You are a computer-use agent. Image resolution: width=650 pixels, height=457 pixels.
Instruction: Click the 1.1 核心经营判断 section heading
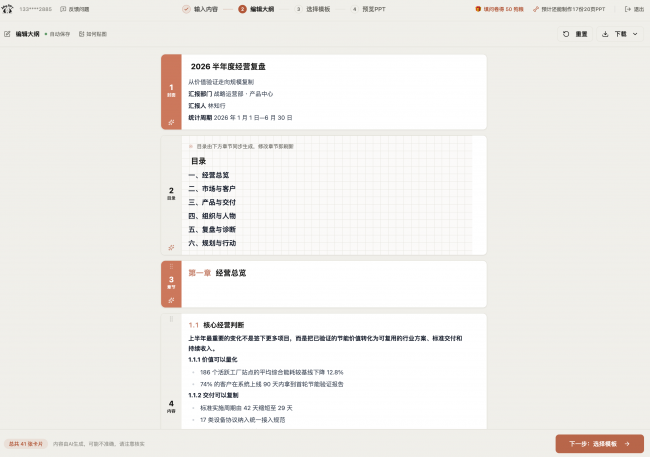pos(216,325)
